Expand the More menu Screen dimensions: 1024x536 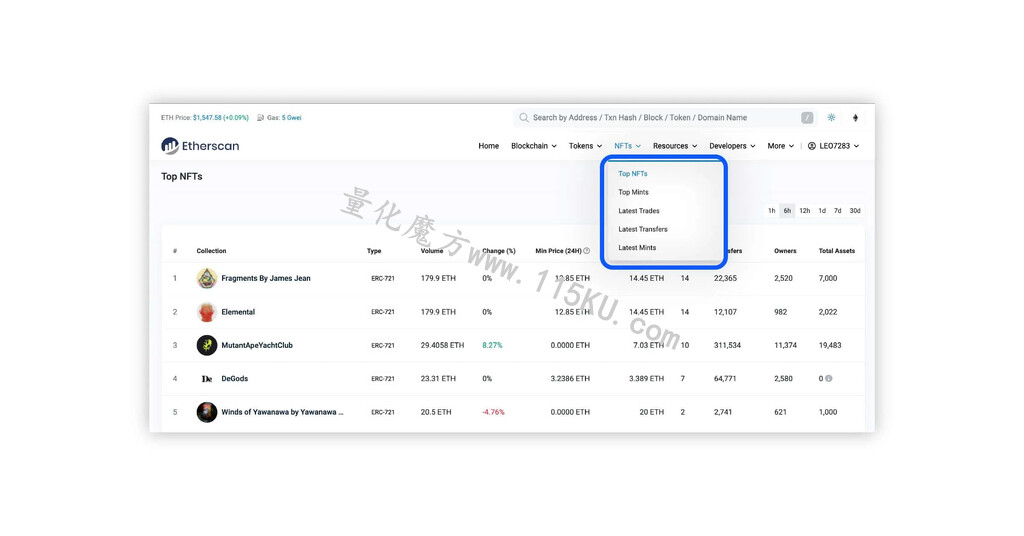tap(780, 146)
